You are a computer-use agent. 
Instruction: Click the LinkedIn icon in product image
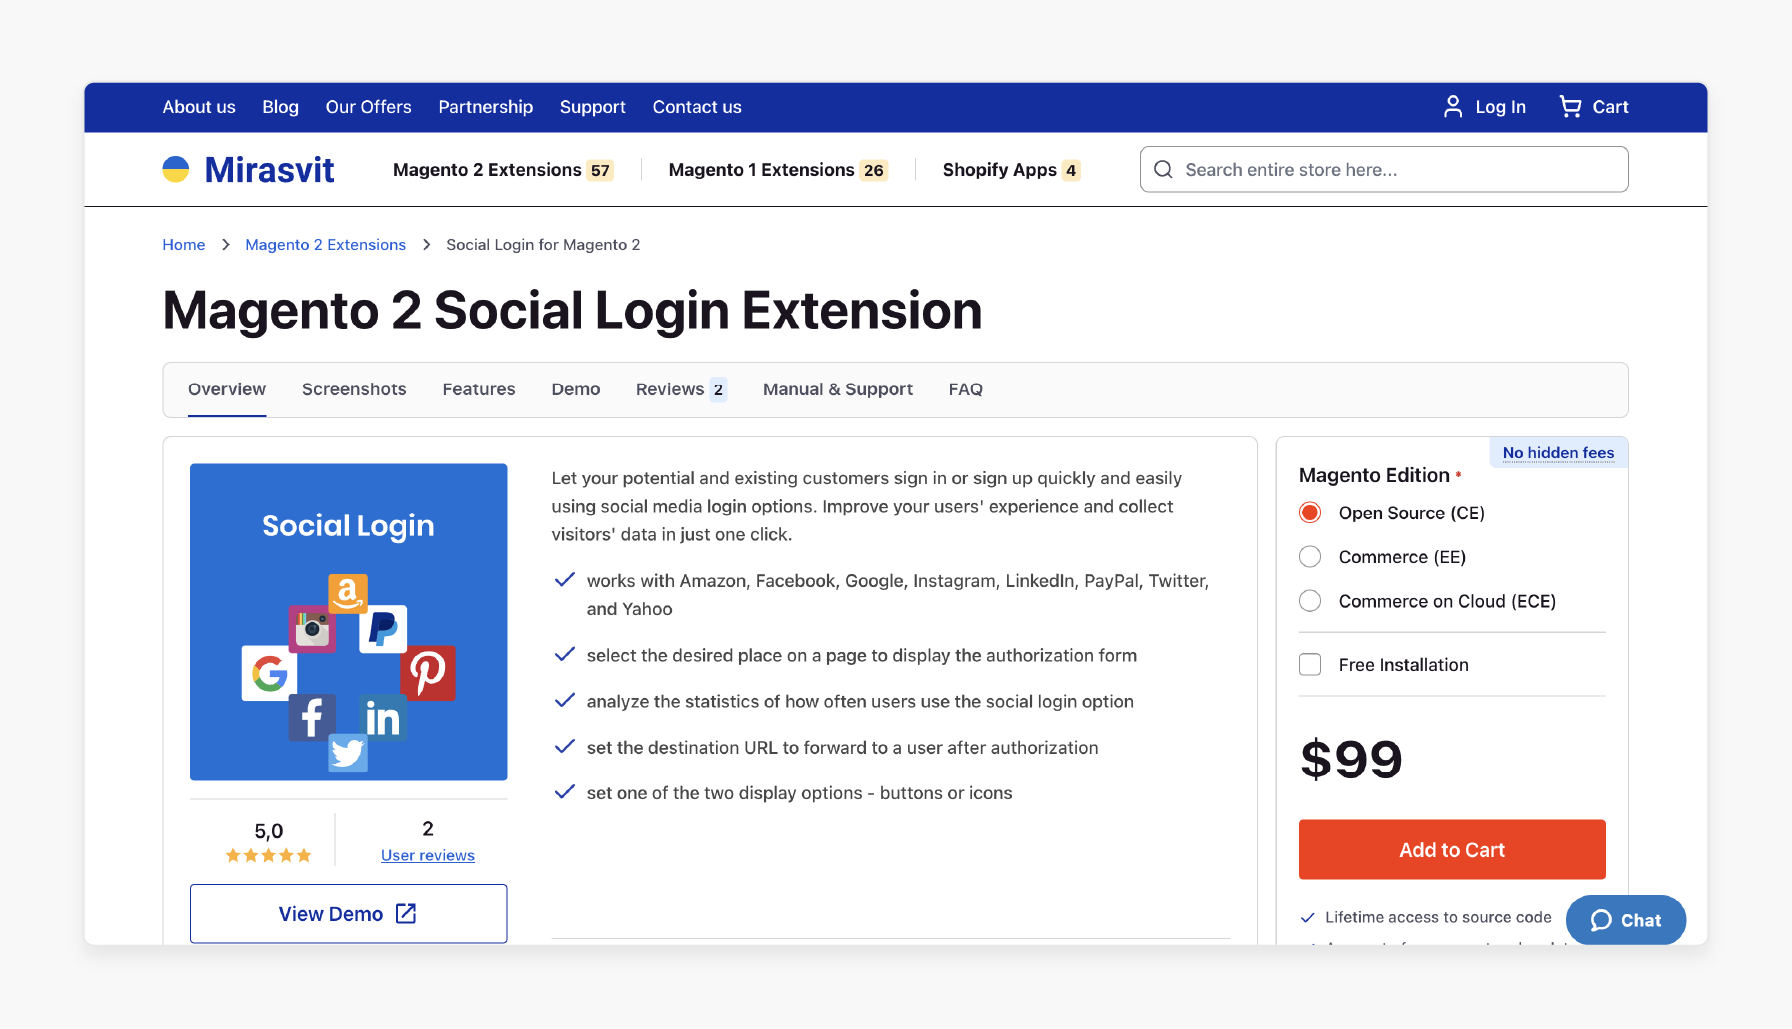pyautogui.click(x=383, y=717)
